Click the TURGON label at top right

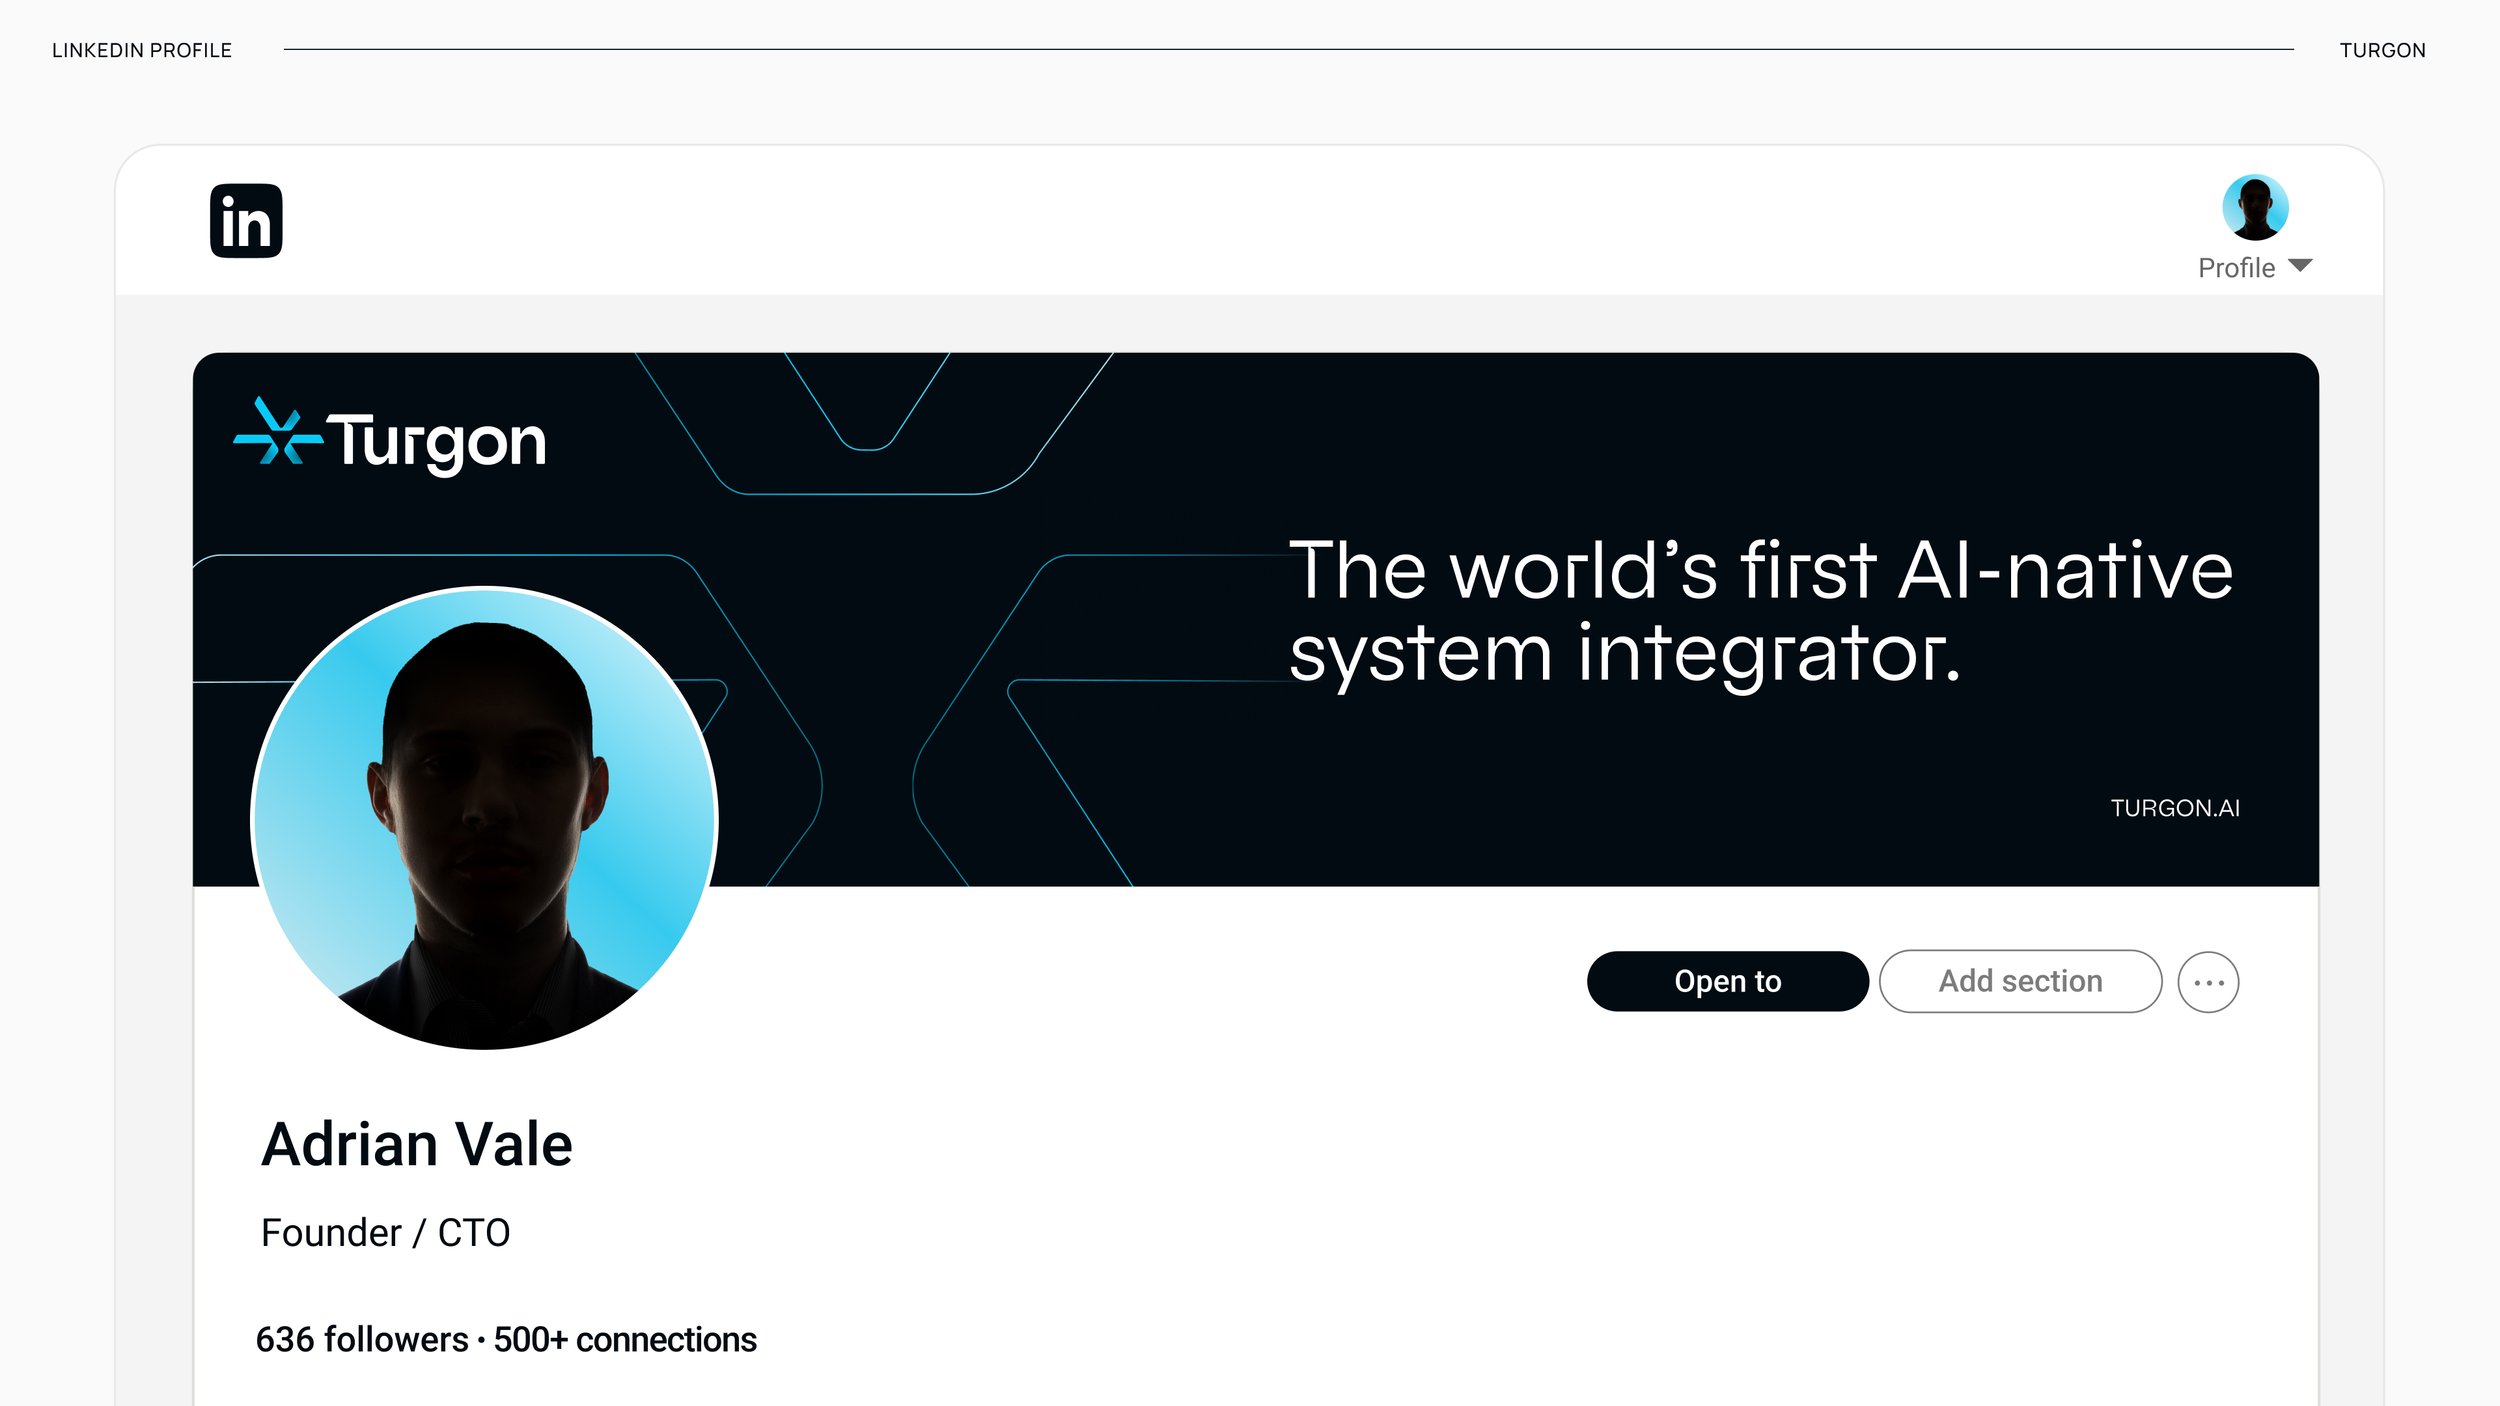point(2382,50)
